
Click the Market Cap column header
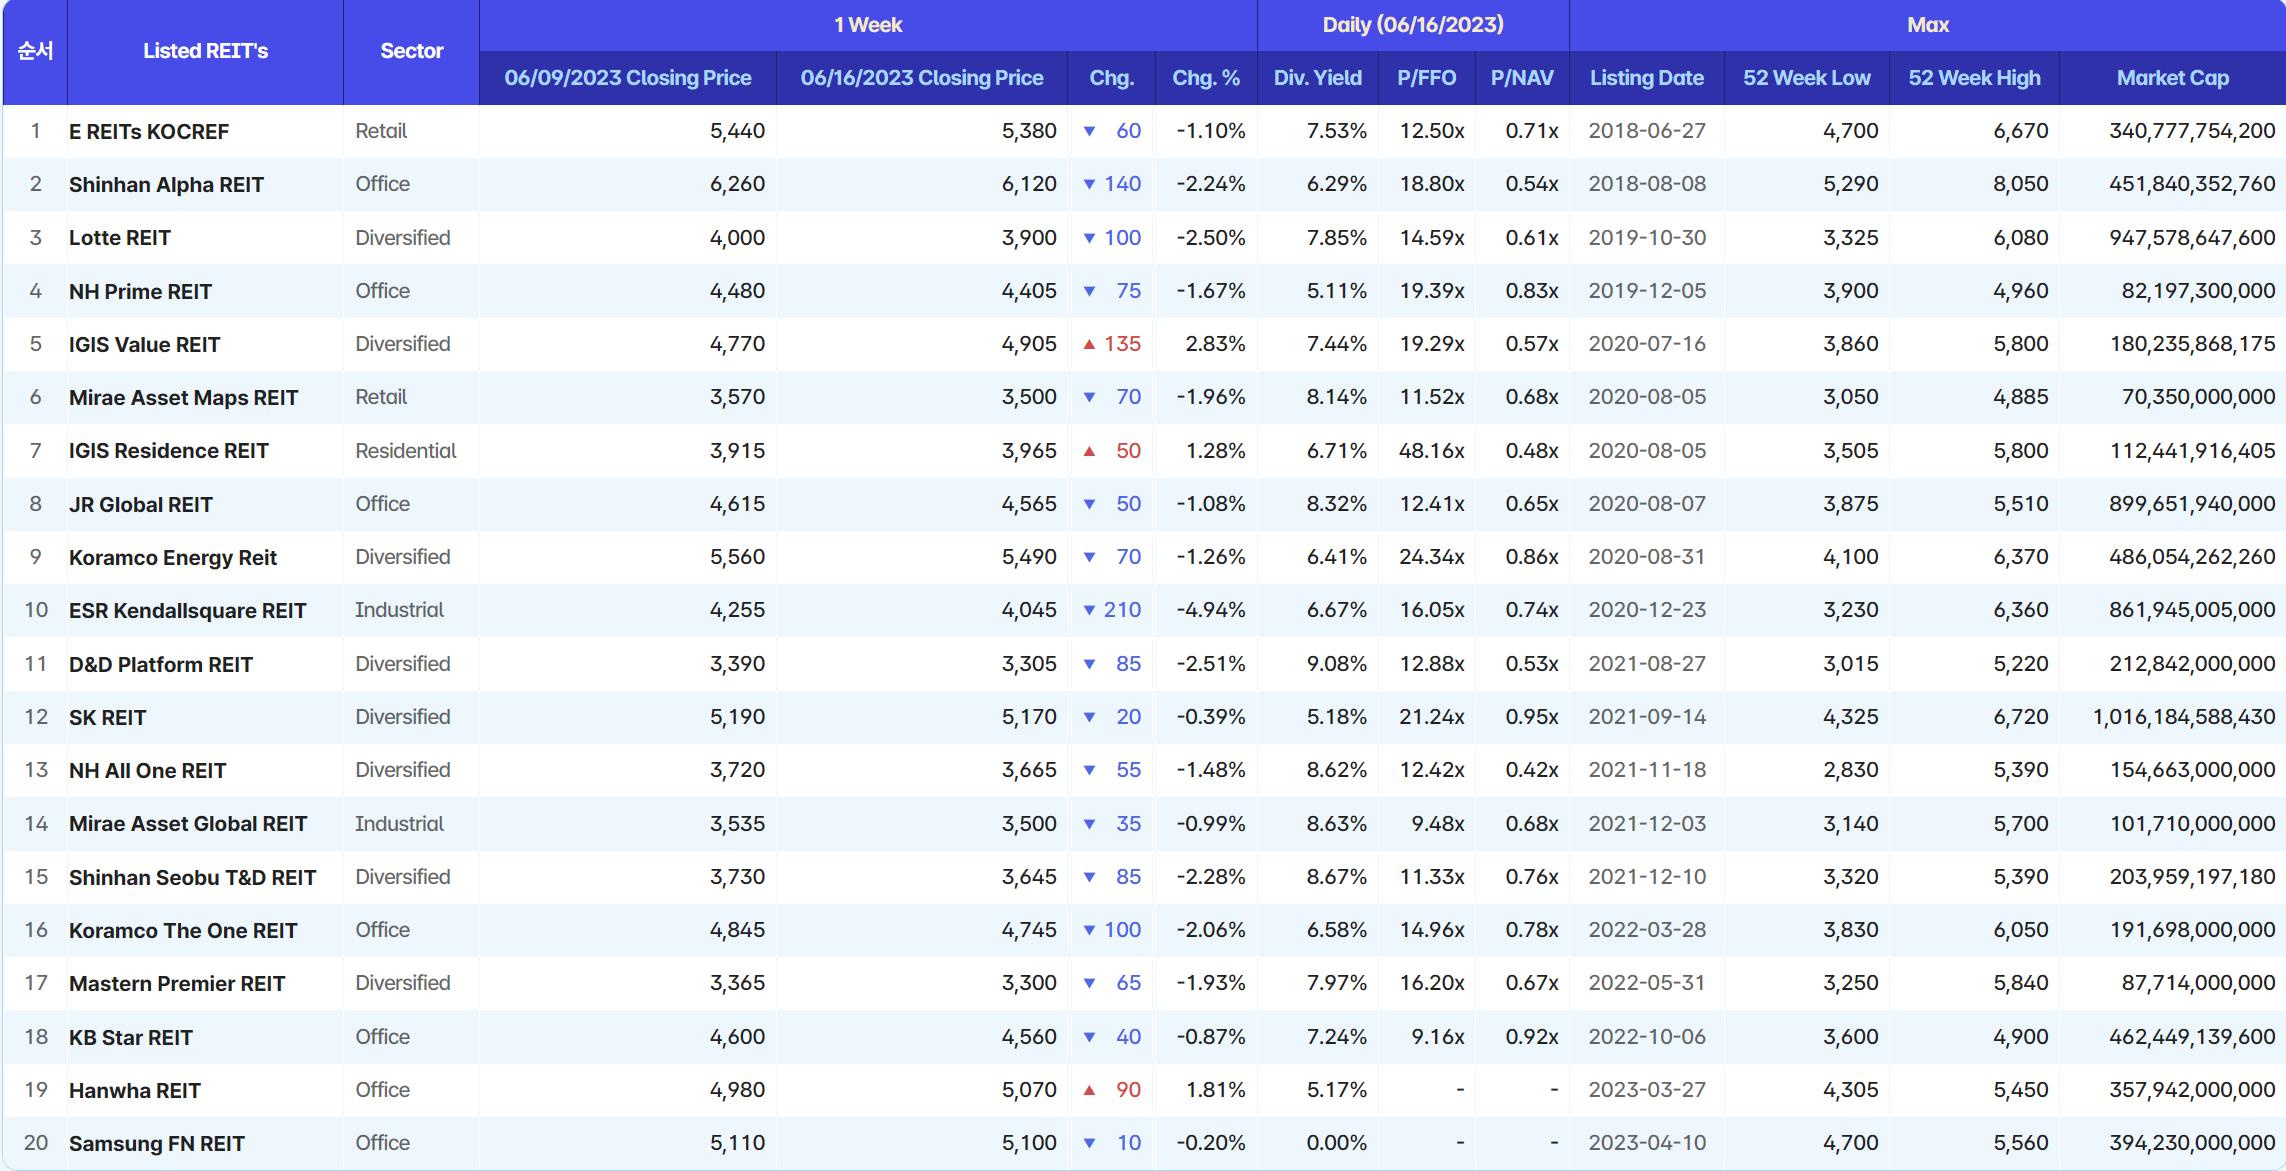(2173, 78)
